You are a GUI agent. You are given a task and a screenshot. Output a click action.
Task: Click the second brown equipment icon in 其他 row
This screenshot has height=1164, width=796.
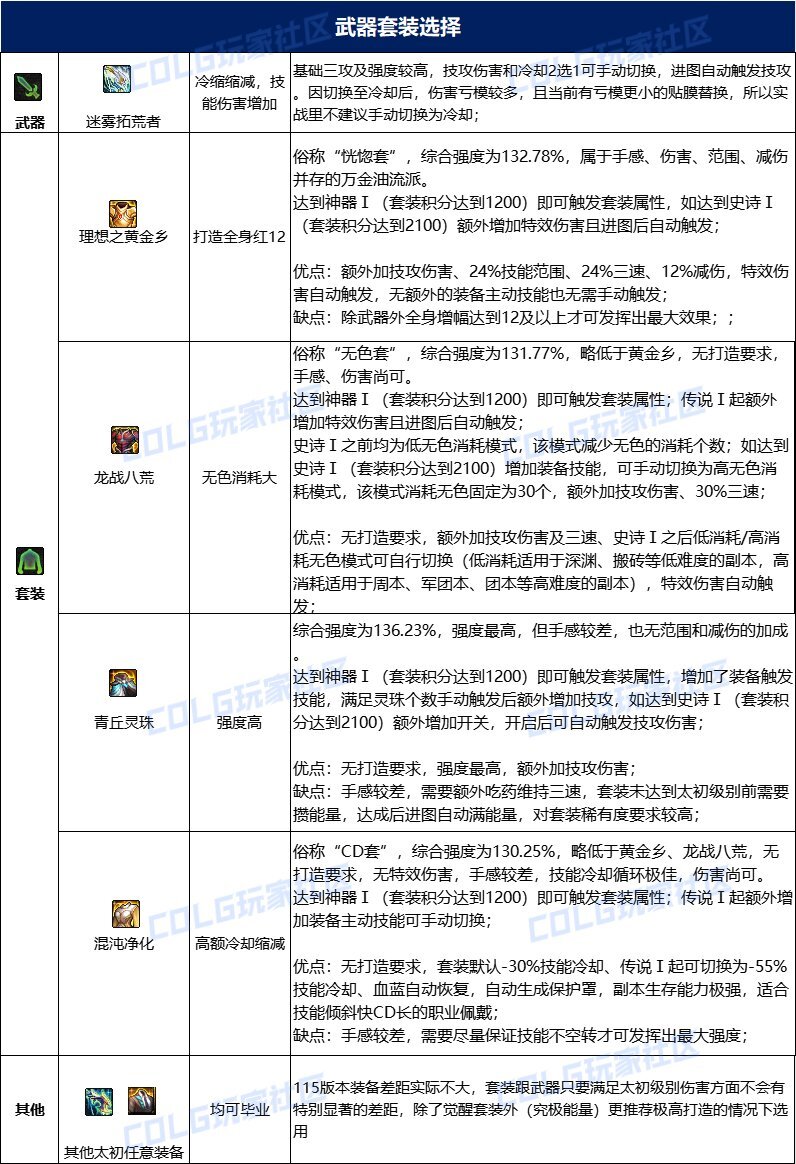pos(142,1101)
